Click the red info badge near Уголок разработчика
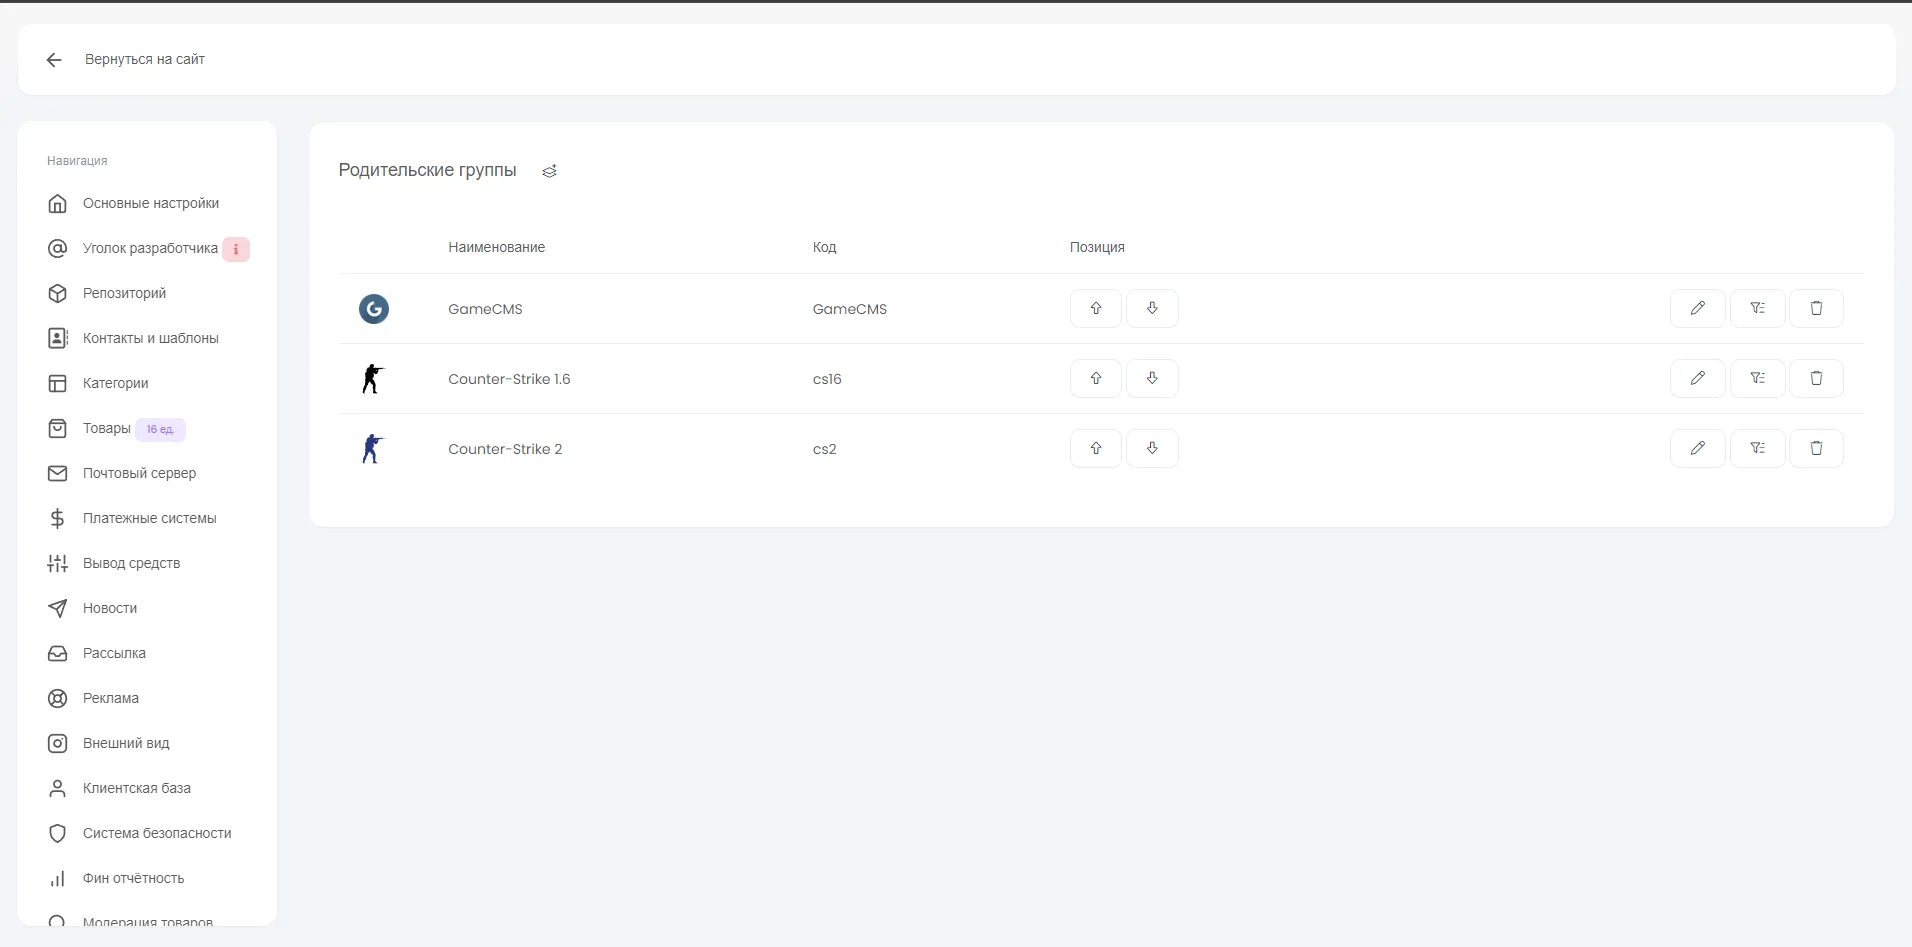 coord(236,249)
